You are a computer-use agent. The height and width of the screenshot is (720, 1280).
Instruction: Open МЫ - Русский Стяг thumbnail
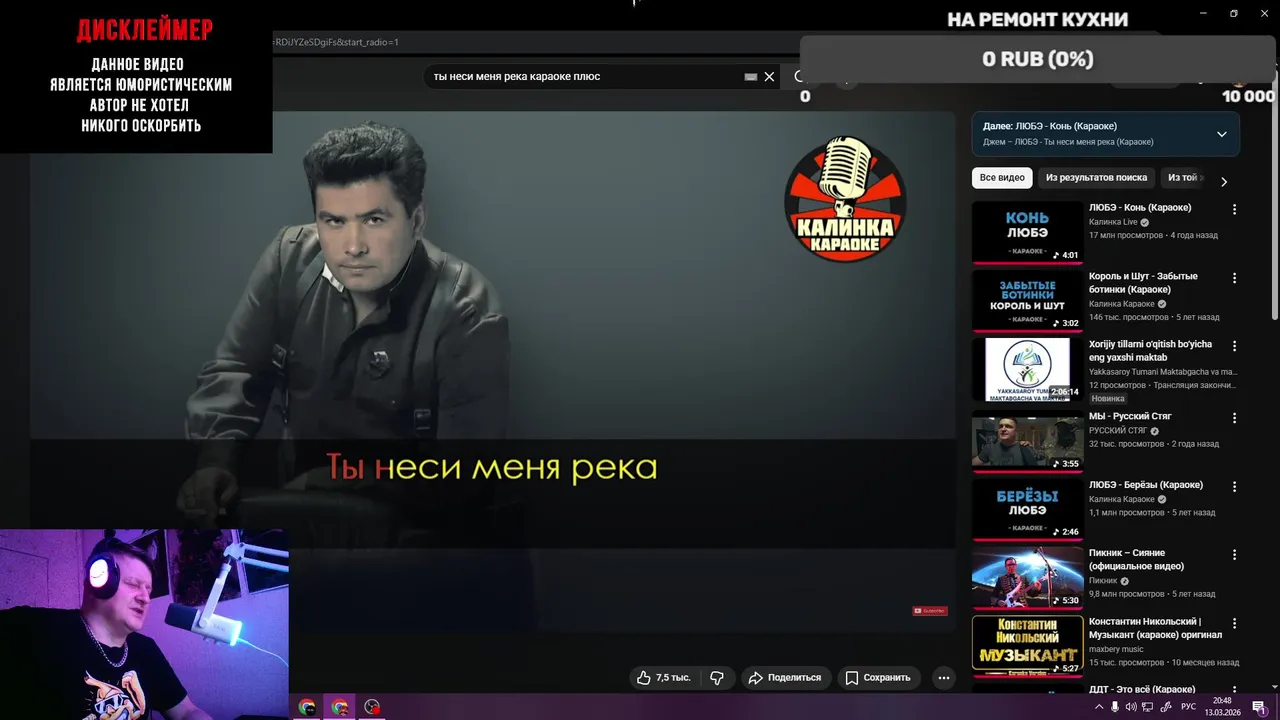click(1027, 440)
